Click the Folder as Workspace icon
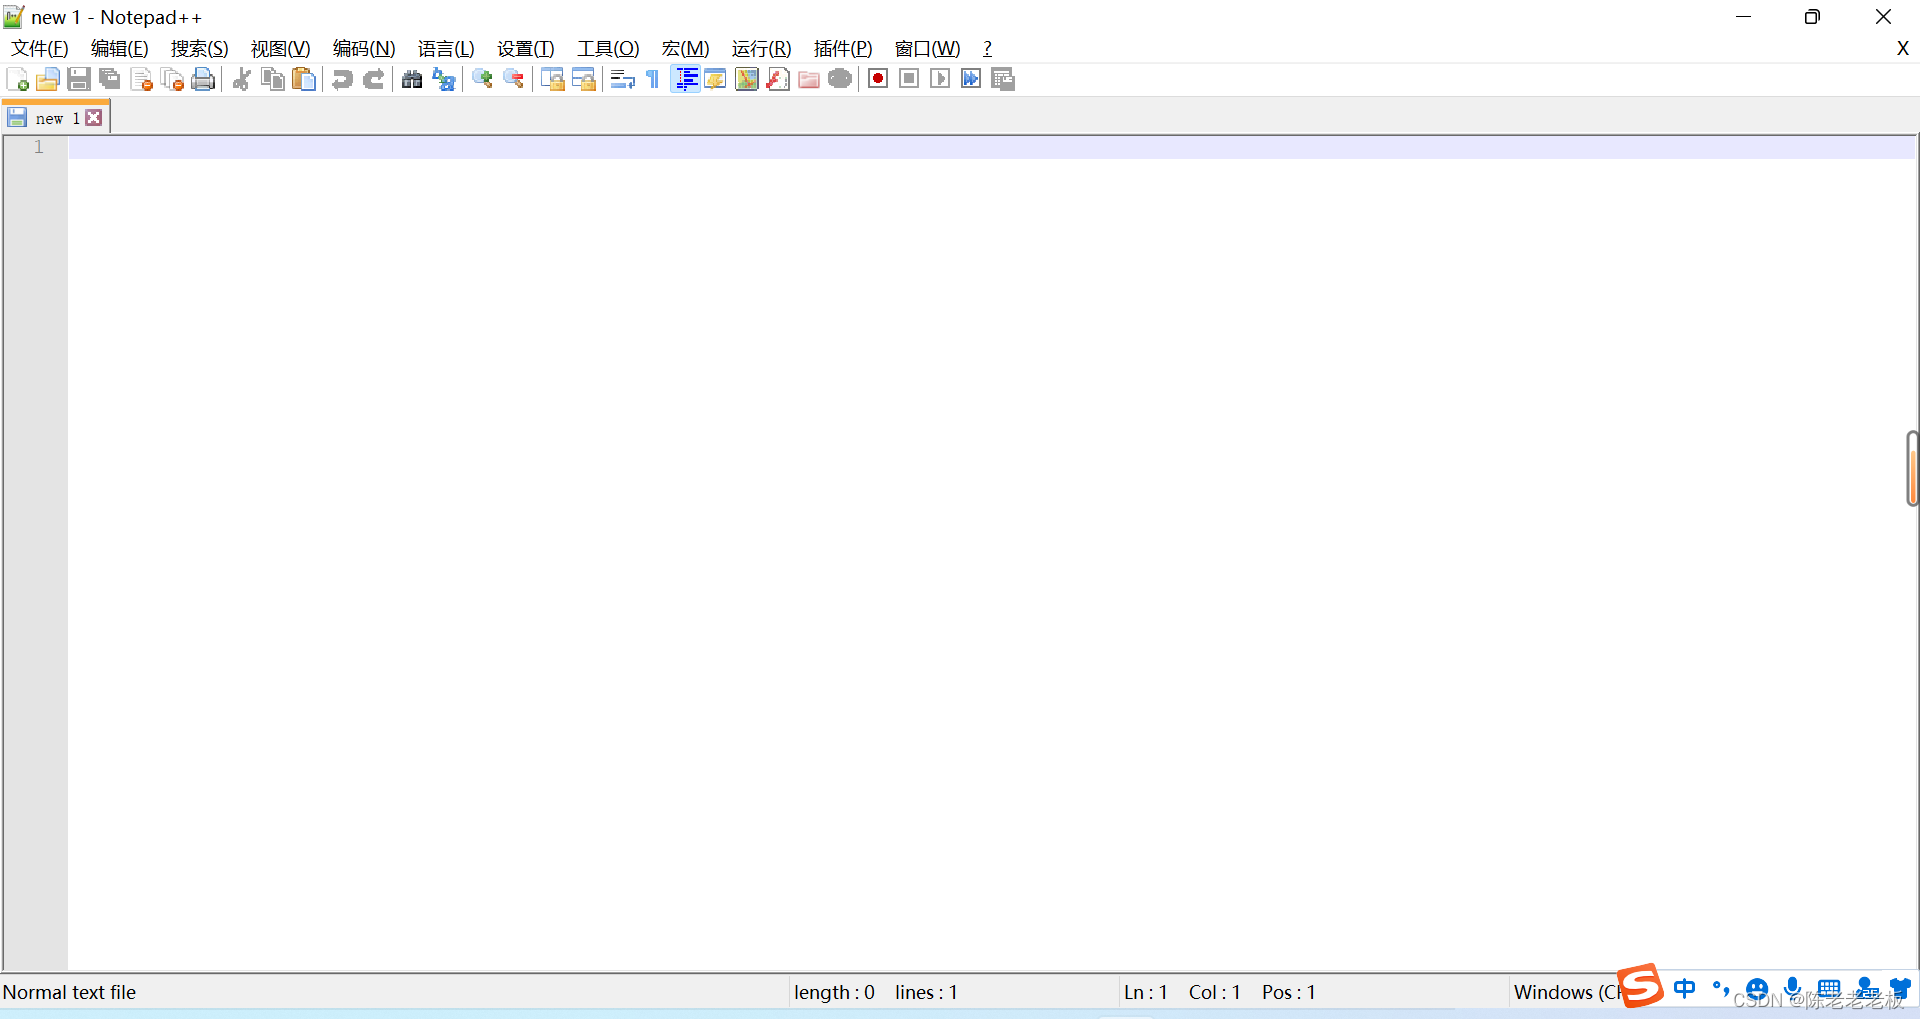This screenshot has height=1019, width=1920. coord(809,79)
